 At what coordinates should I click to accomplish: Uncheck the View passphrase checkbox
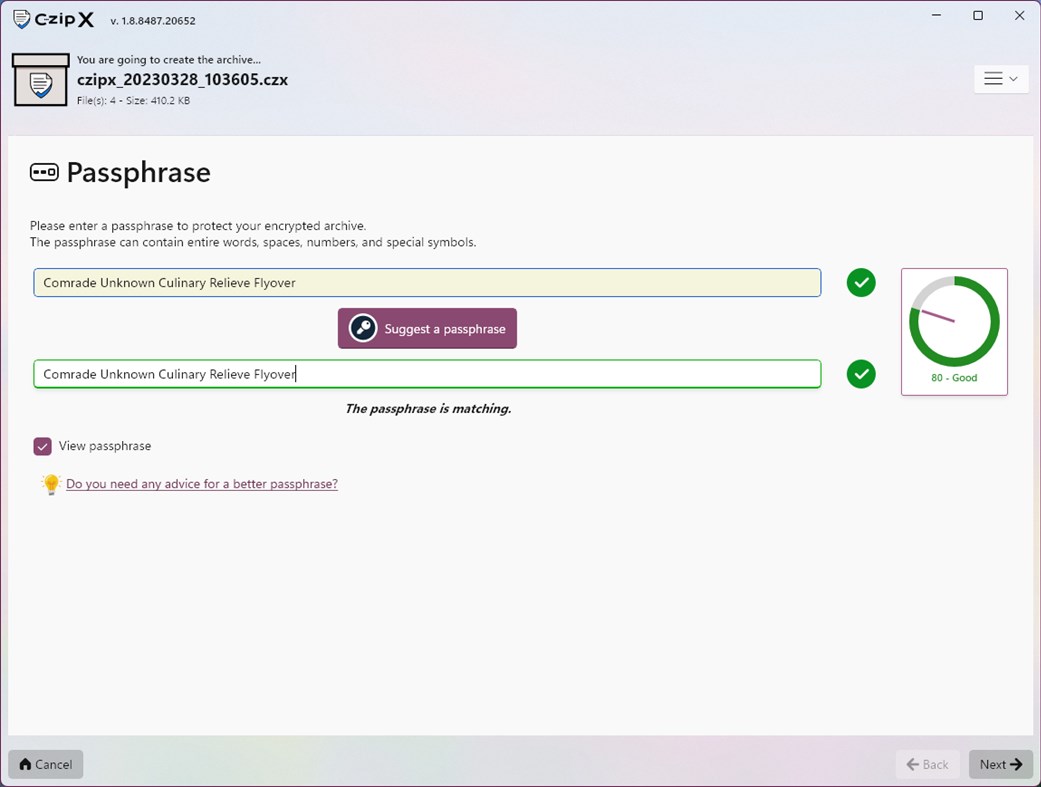pos(42,446)
